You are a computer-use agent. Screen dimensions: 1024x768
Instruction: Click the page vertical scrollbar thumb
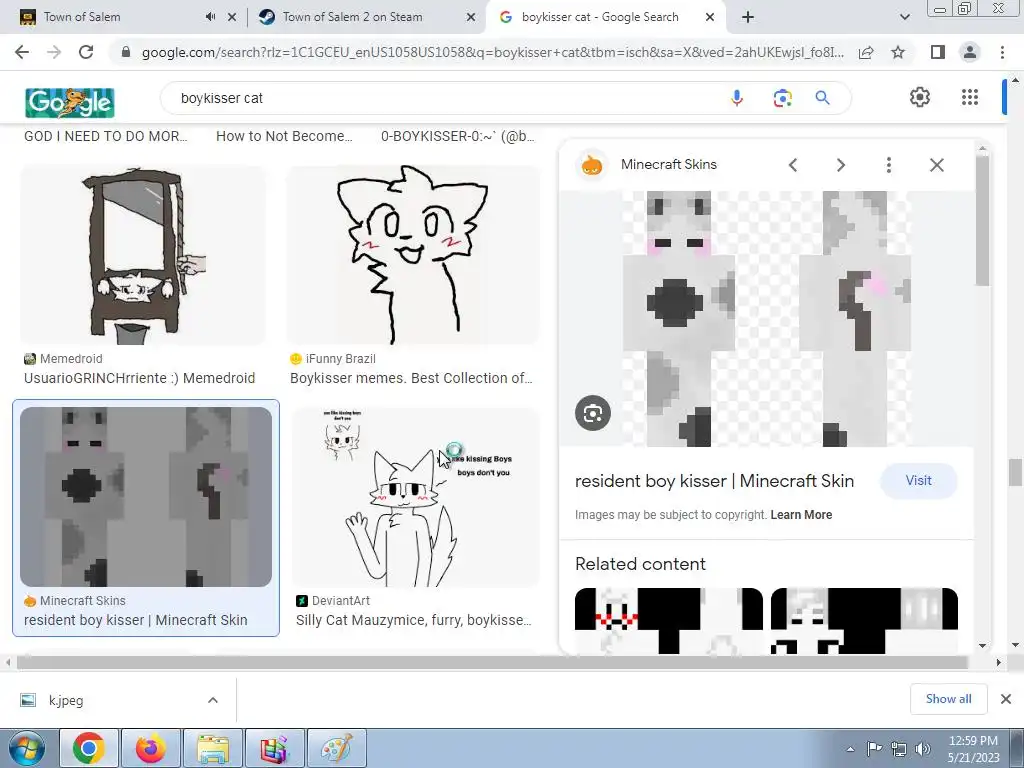(x=1014, y=472)
